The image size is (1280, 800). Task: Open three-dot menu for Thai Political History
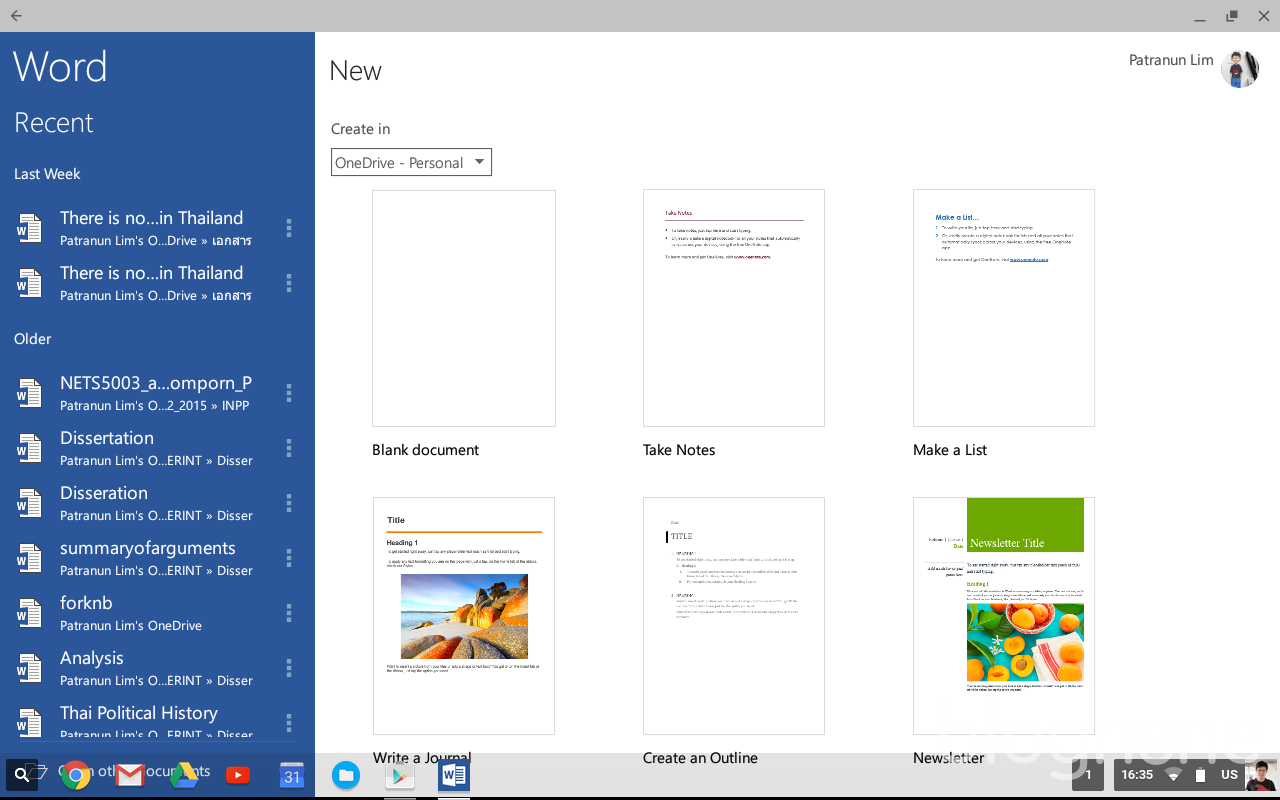coord(289,723)
